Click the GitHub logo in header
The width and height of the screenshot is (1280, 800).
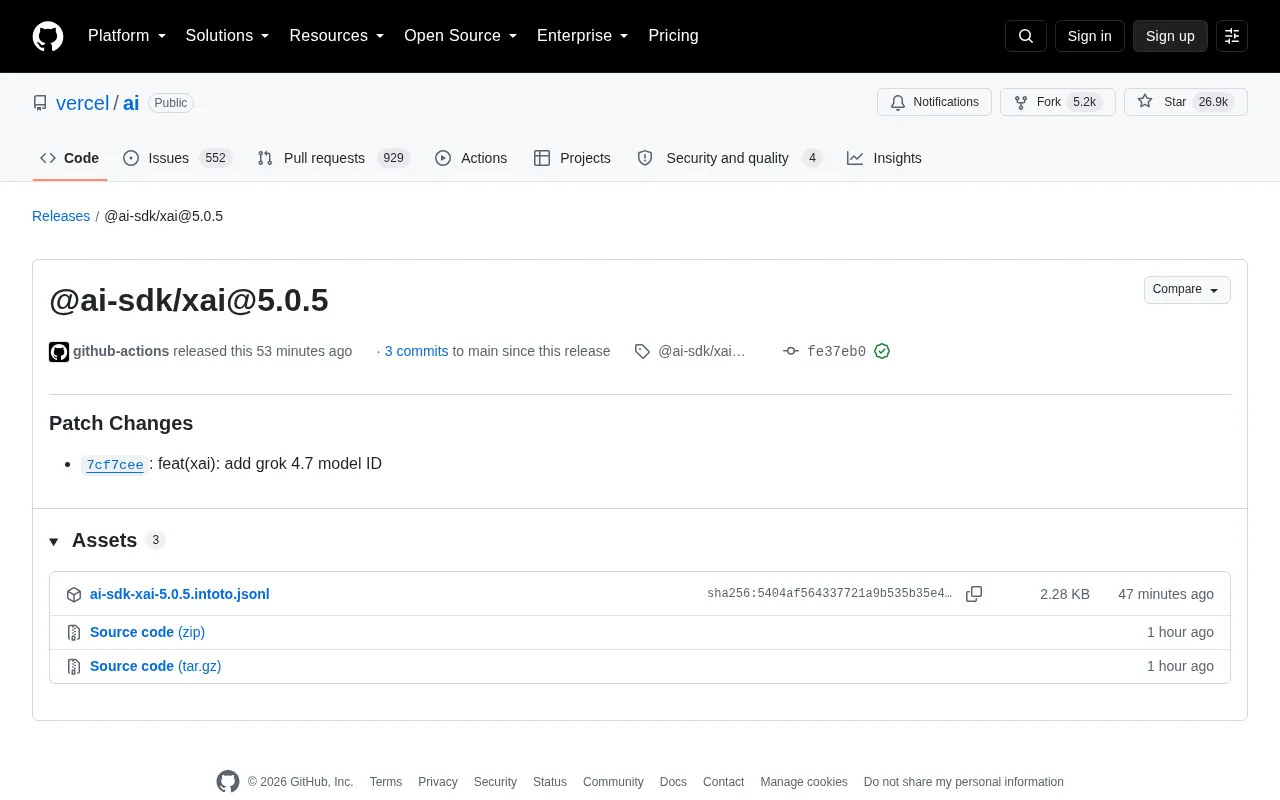tap(48, 36)
